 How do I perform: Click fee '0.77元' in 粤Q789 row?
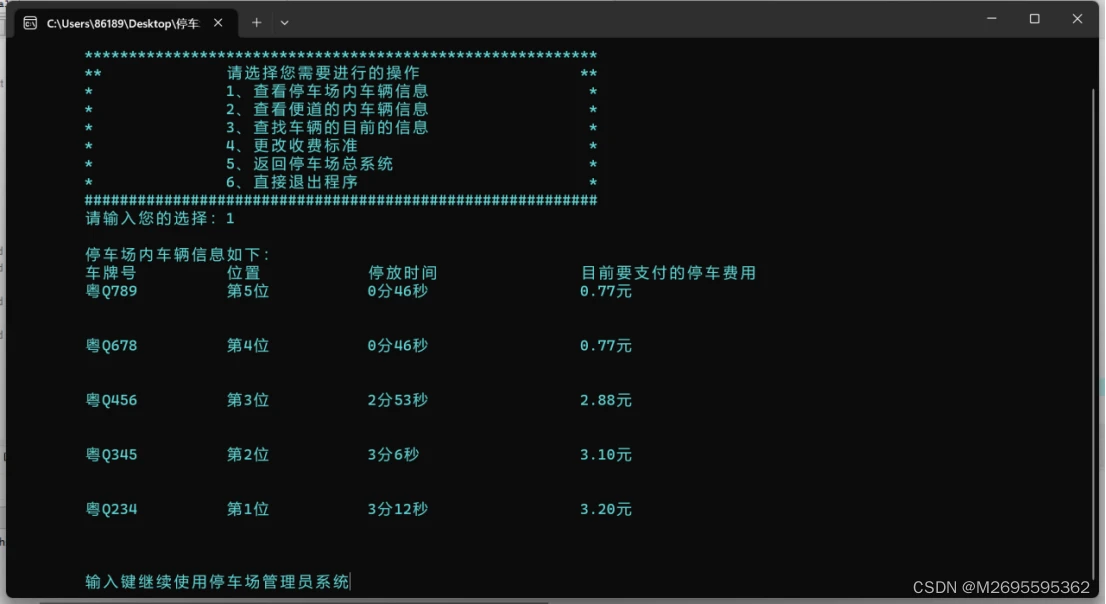click(x=606, y=291)
